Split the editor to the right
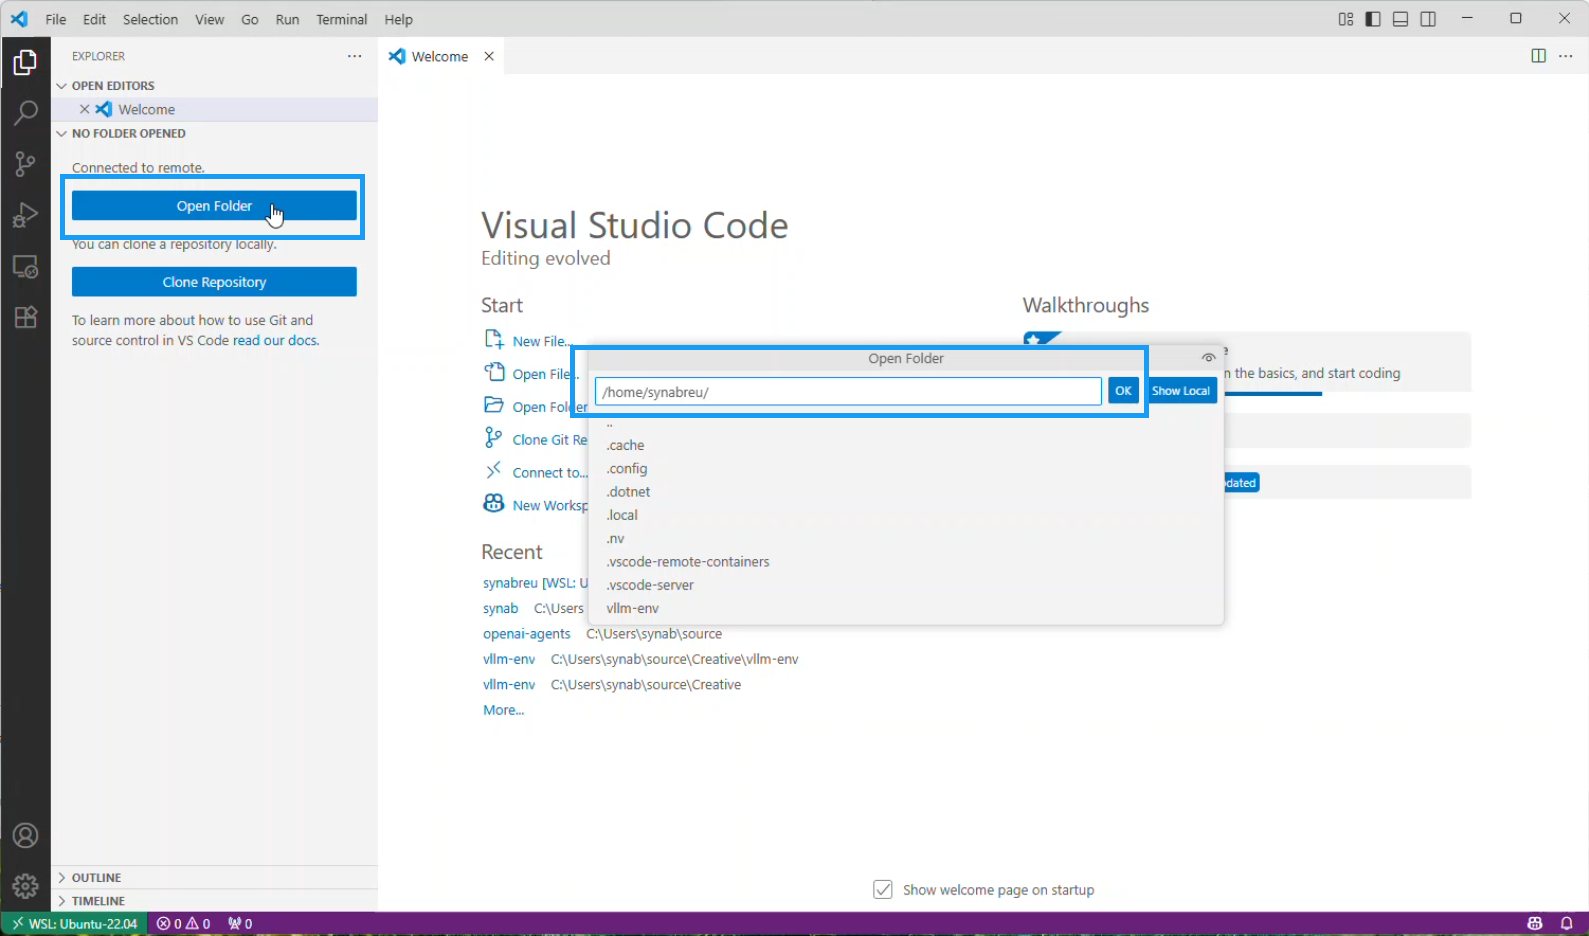 click(x=1539, y=56)
